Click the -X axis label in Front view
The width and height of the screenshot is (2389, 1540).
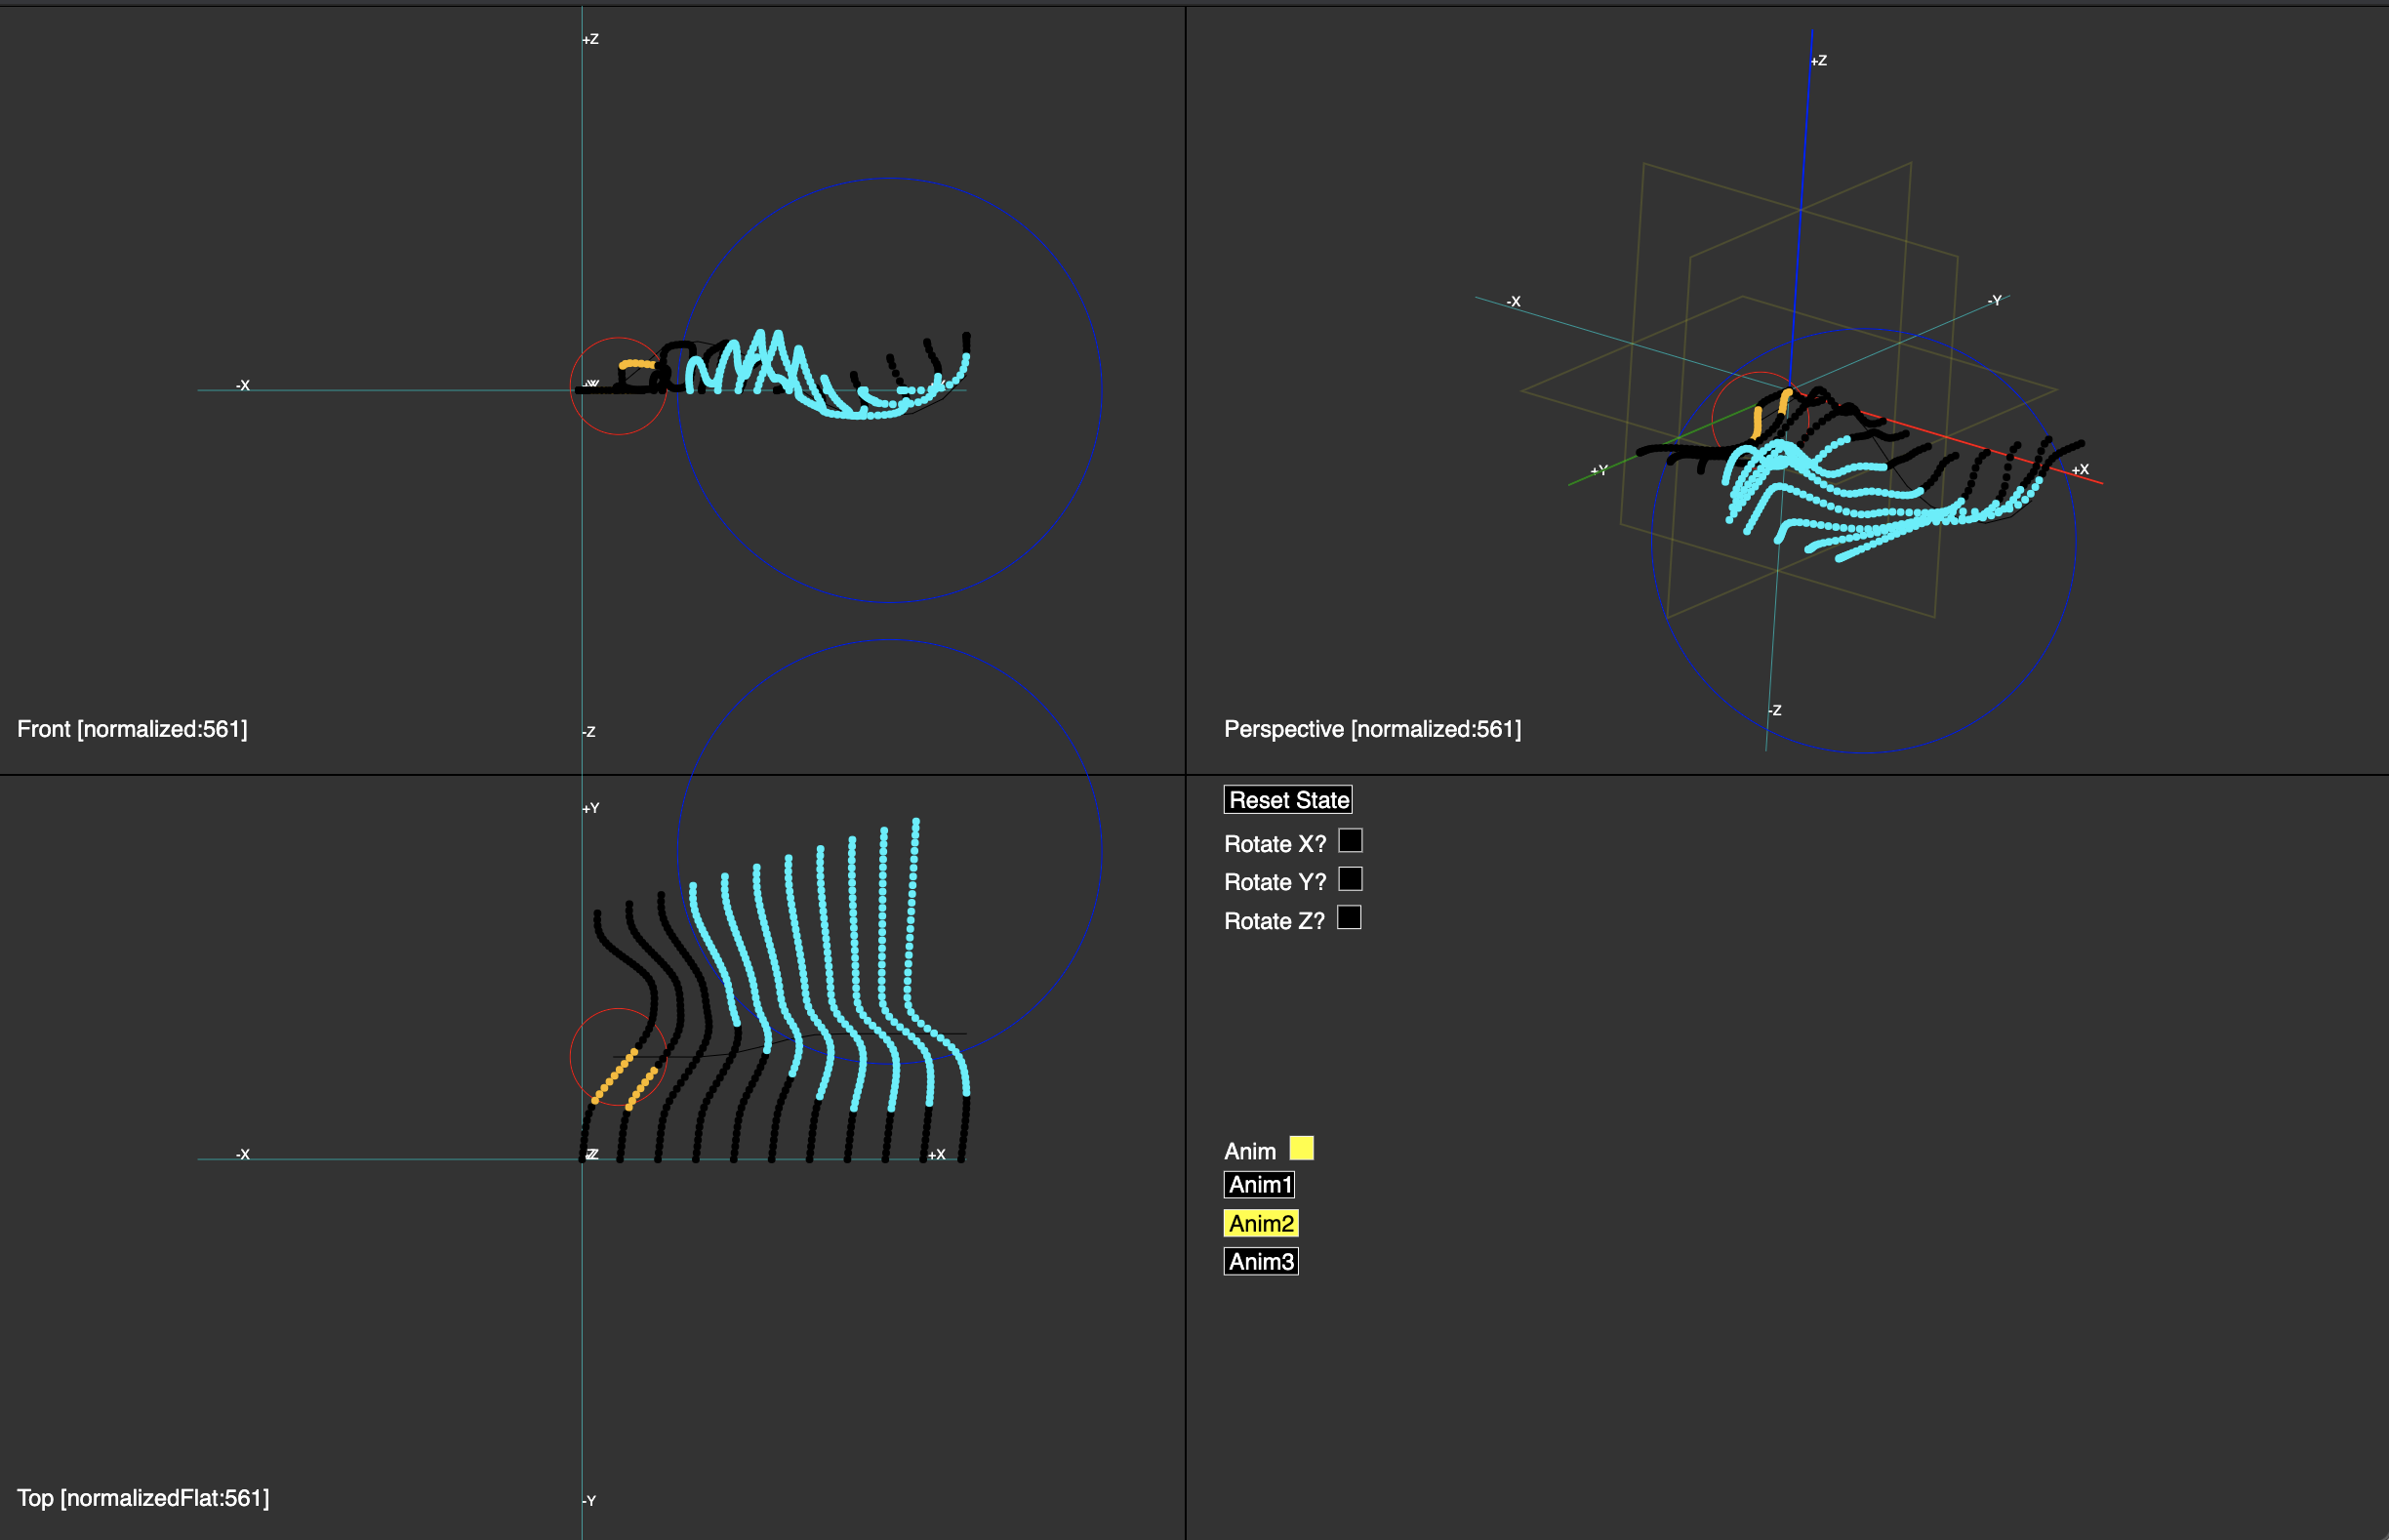[x=243, y=385]
